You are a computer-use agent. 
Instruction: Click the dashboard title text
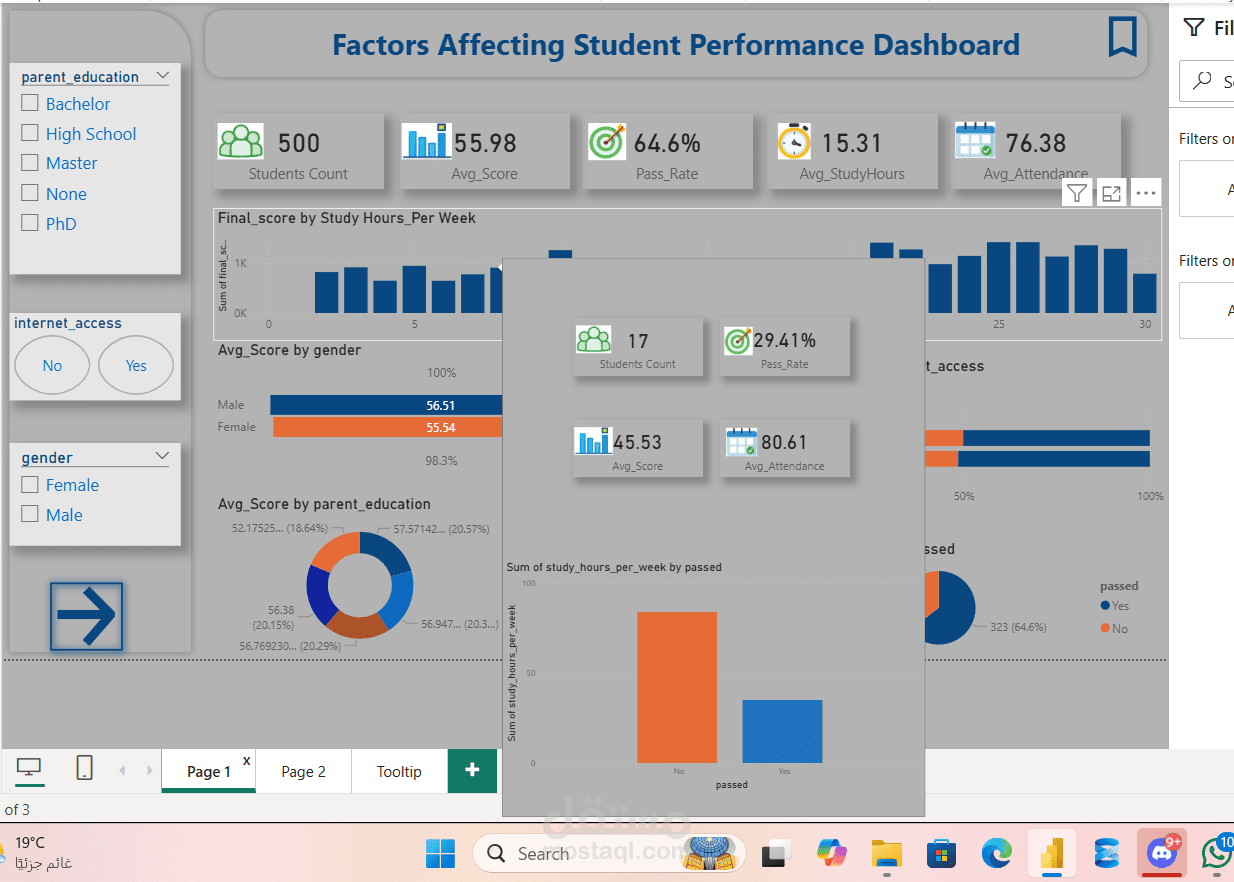click(676, 45)
